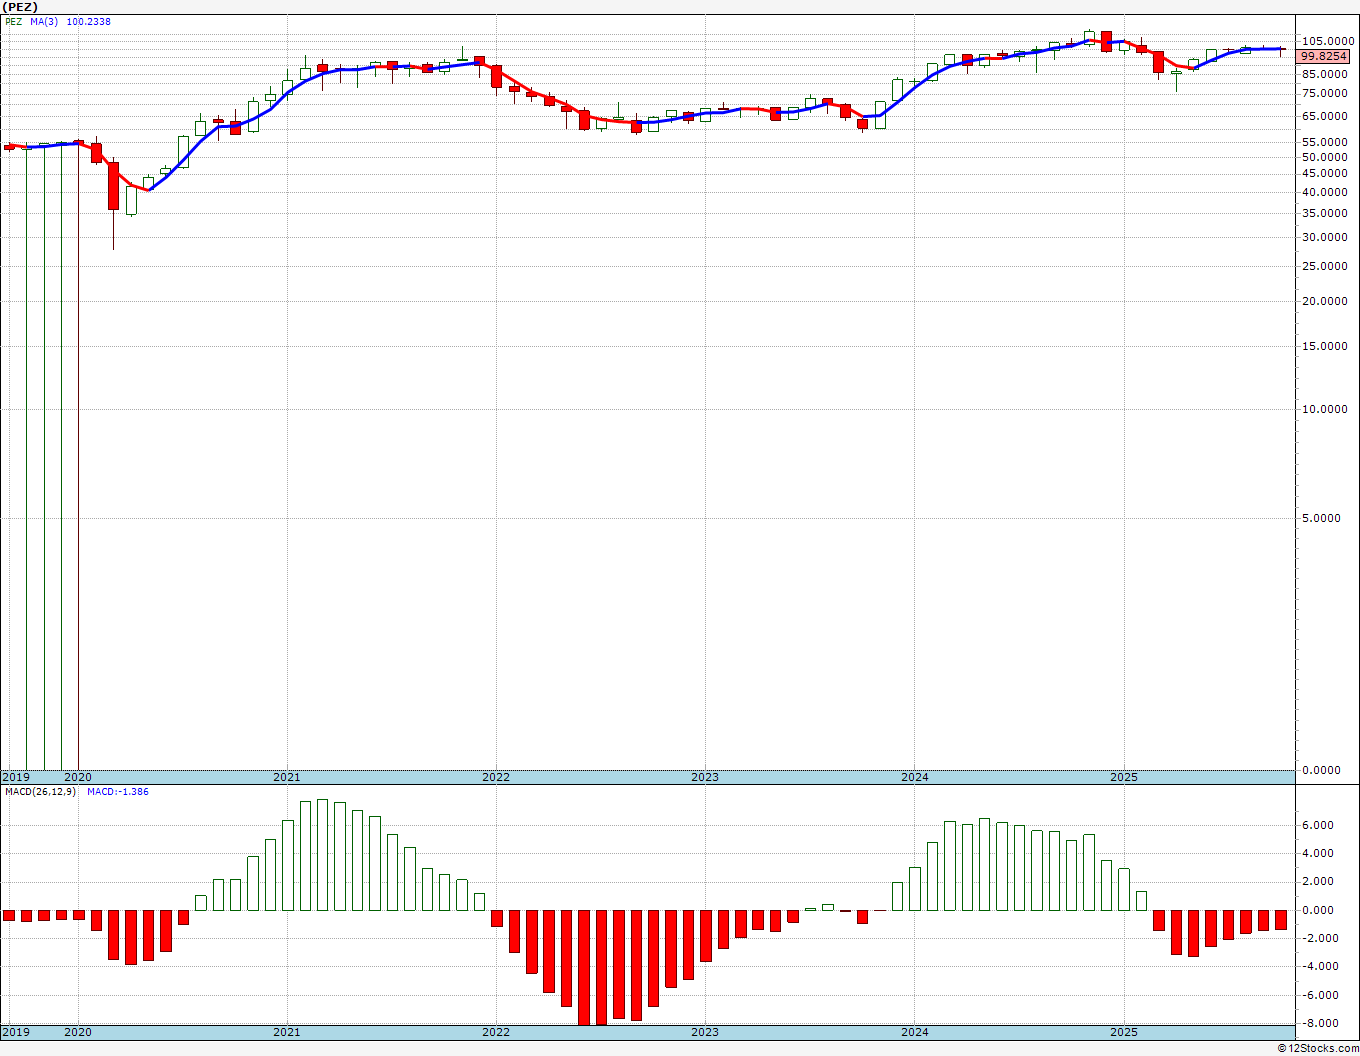Click "2019" on the price chart time axis
1360x1056 pixels.
pyautogui.click(x=15, y=777)
